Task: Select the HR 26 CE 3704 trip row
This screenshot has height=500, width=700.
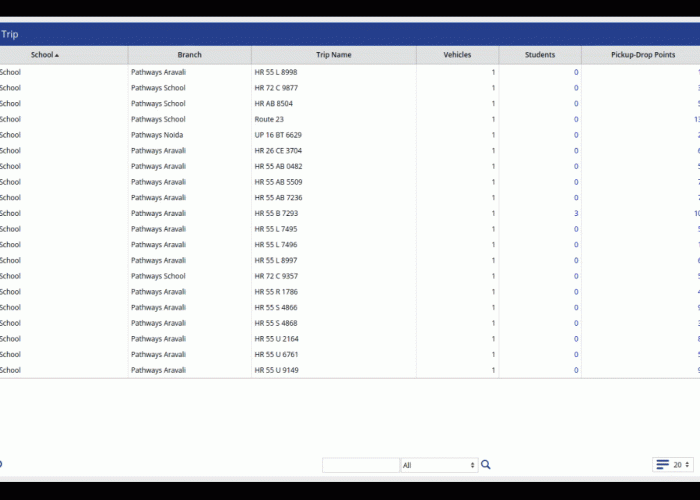Action: [278, 150]
